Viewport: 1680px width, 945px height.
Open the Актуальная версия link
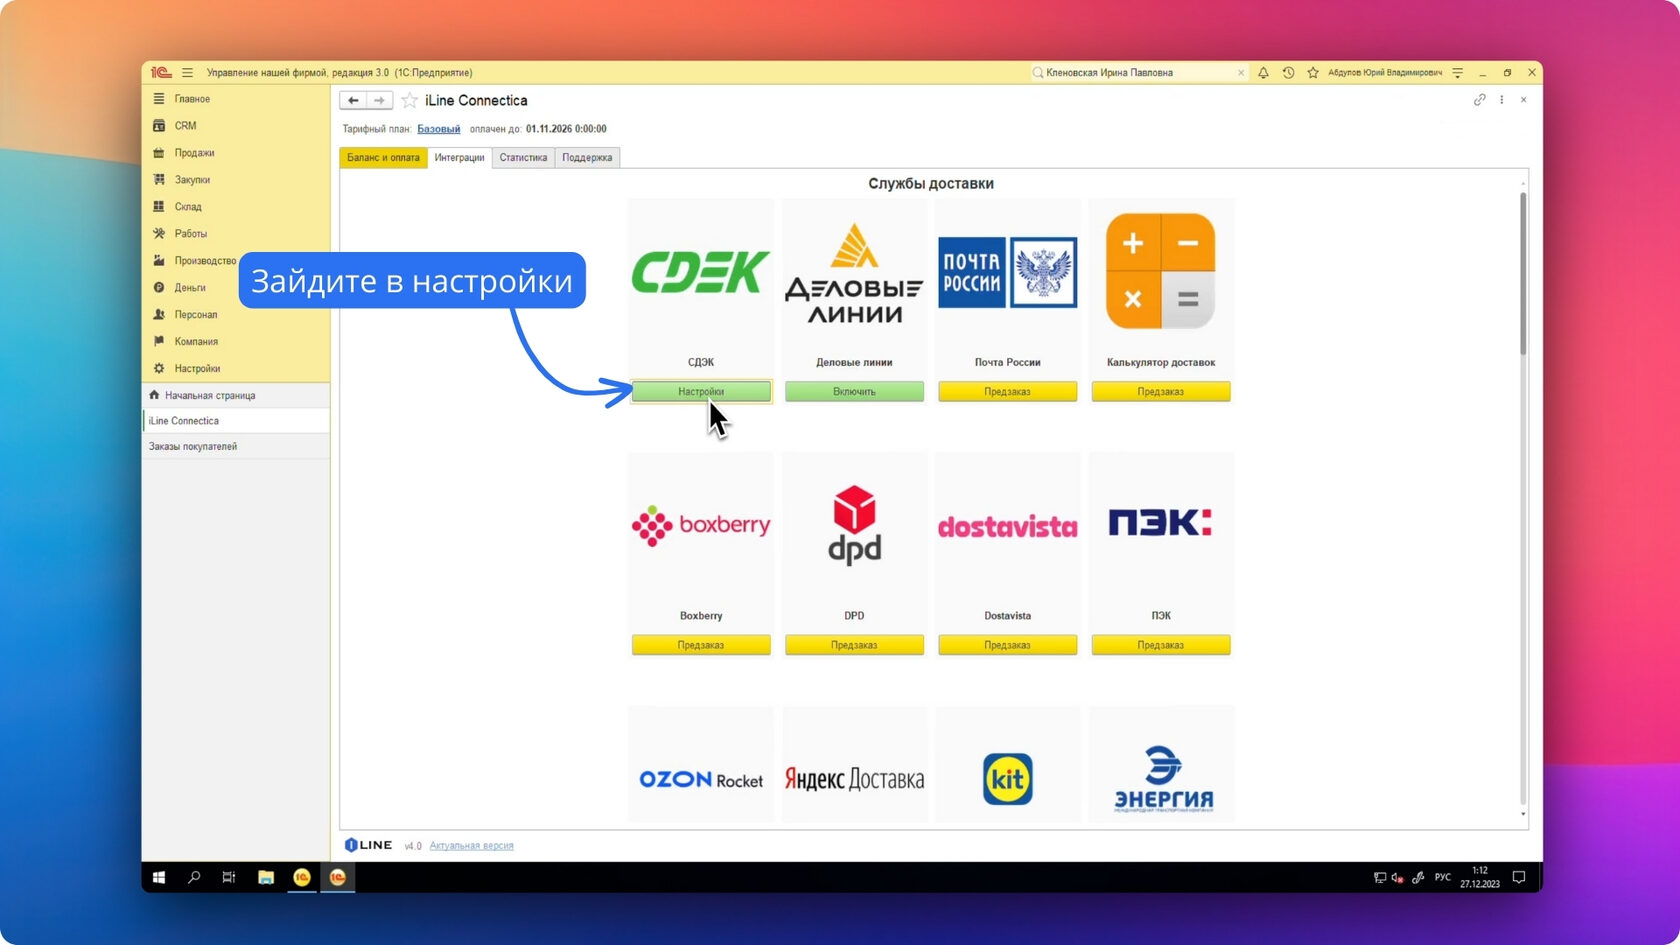[471, 846]
